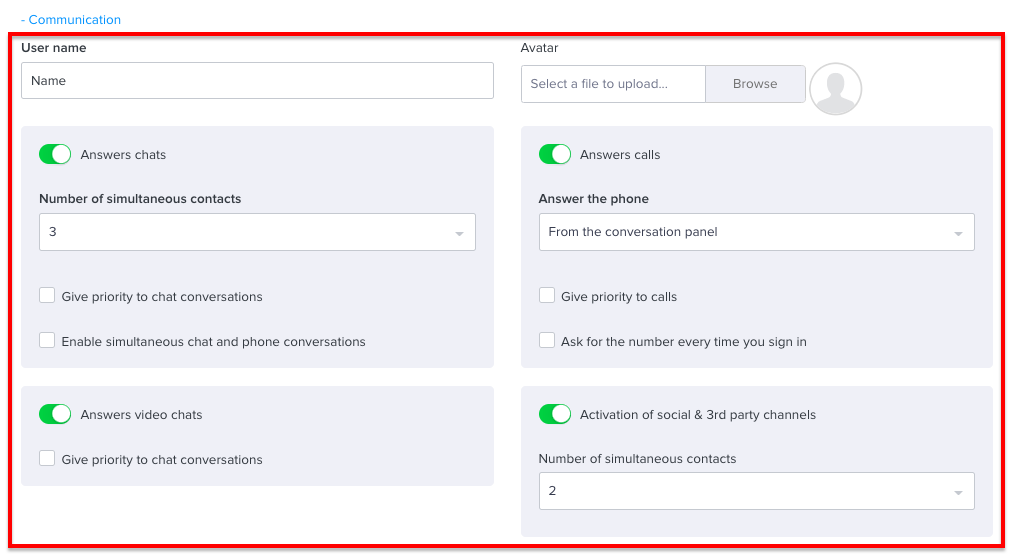Click caret arrow in Answer the phone dropdown

click(958, 233)
